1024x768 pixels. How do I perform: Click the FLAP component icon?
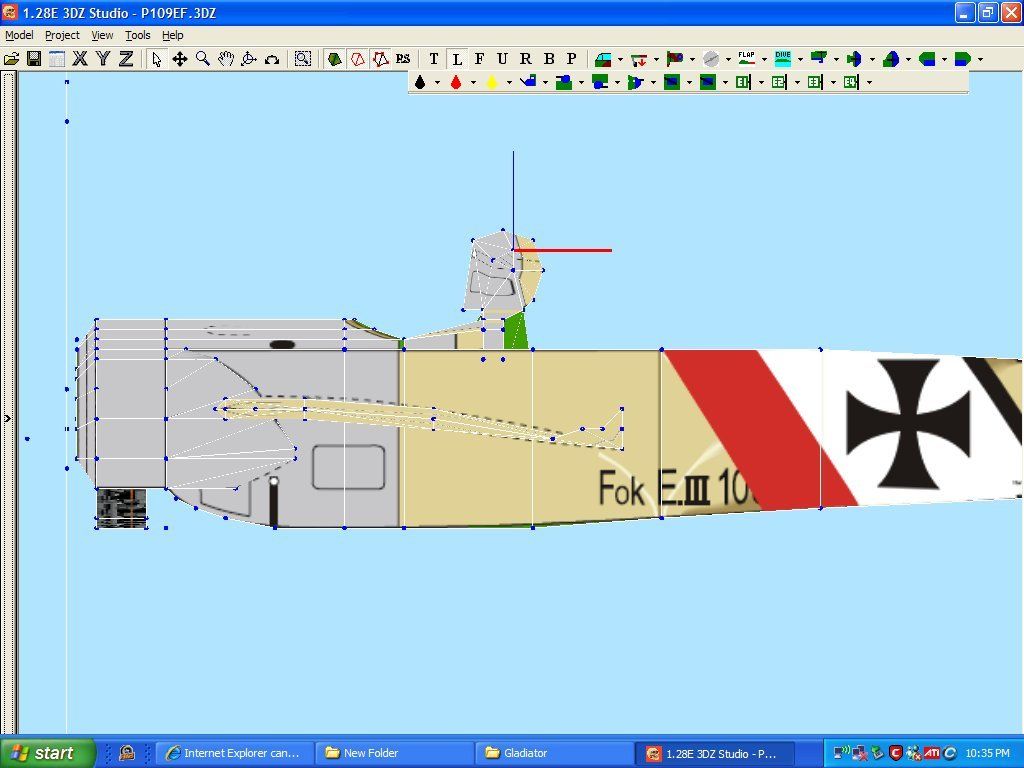746,59
